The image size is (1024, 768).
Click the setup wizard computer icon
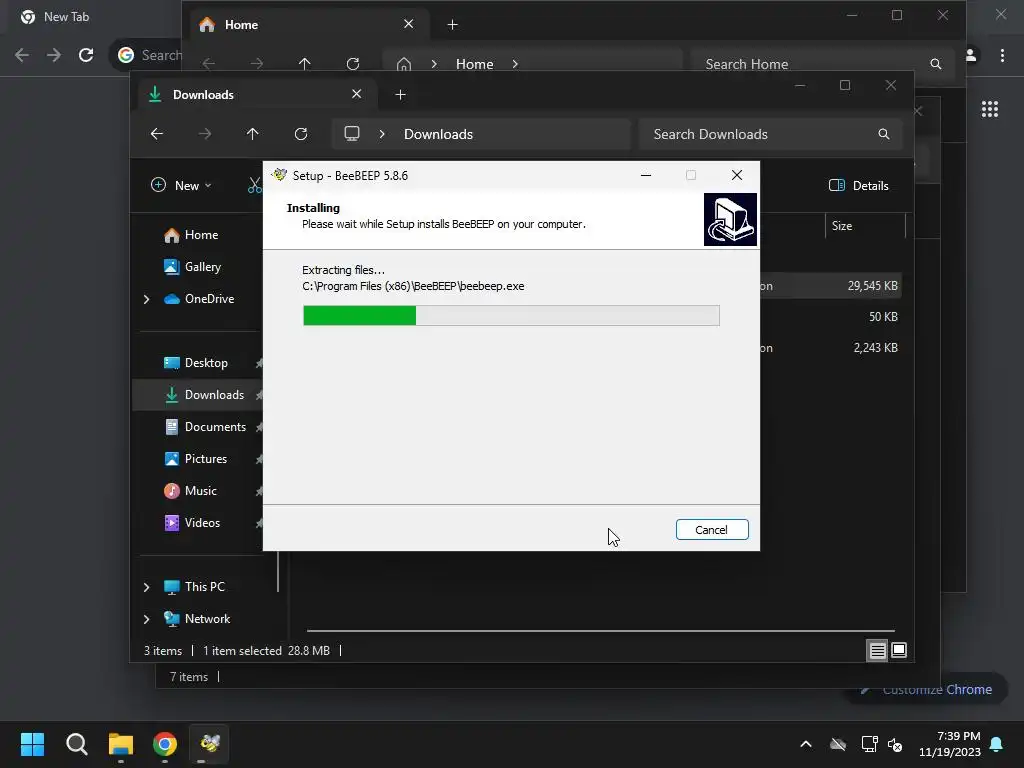click(x=730, y=219)
